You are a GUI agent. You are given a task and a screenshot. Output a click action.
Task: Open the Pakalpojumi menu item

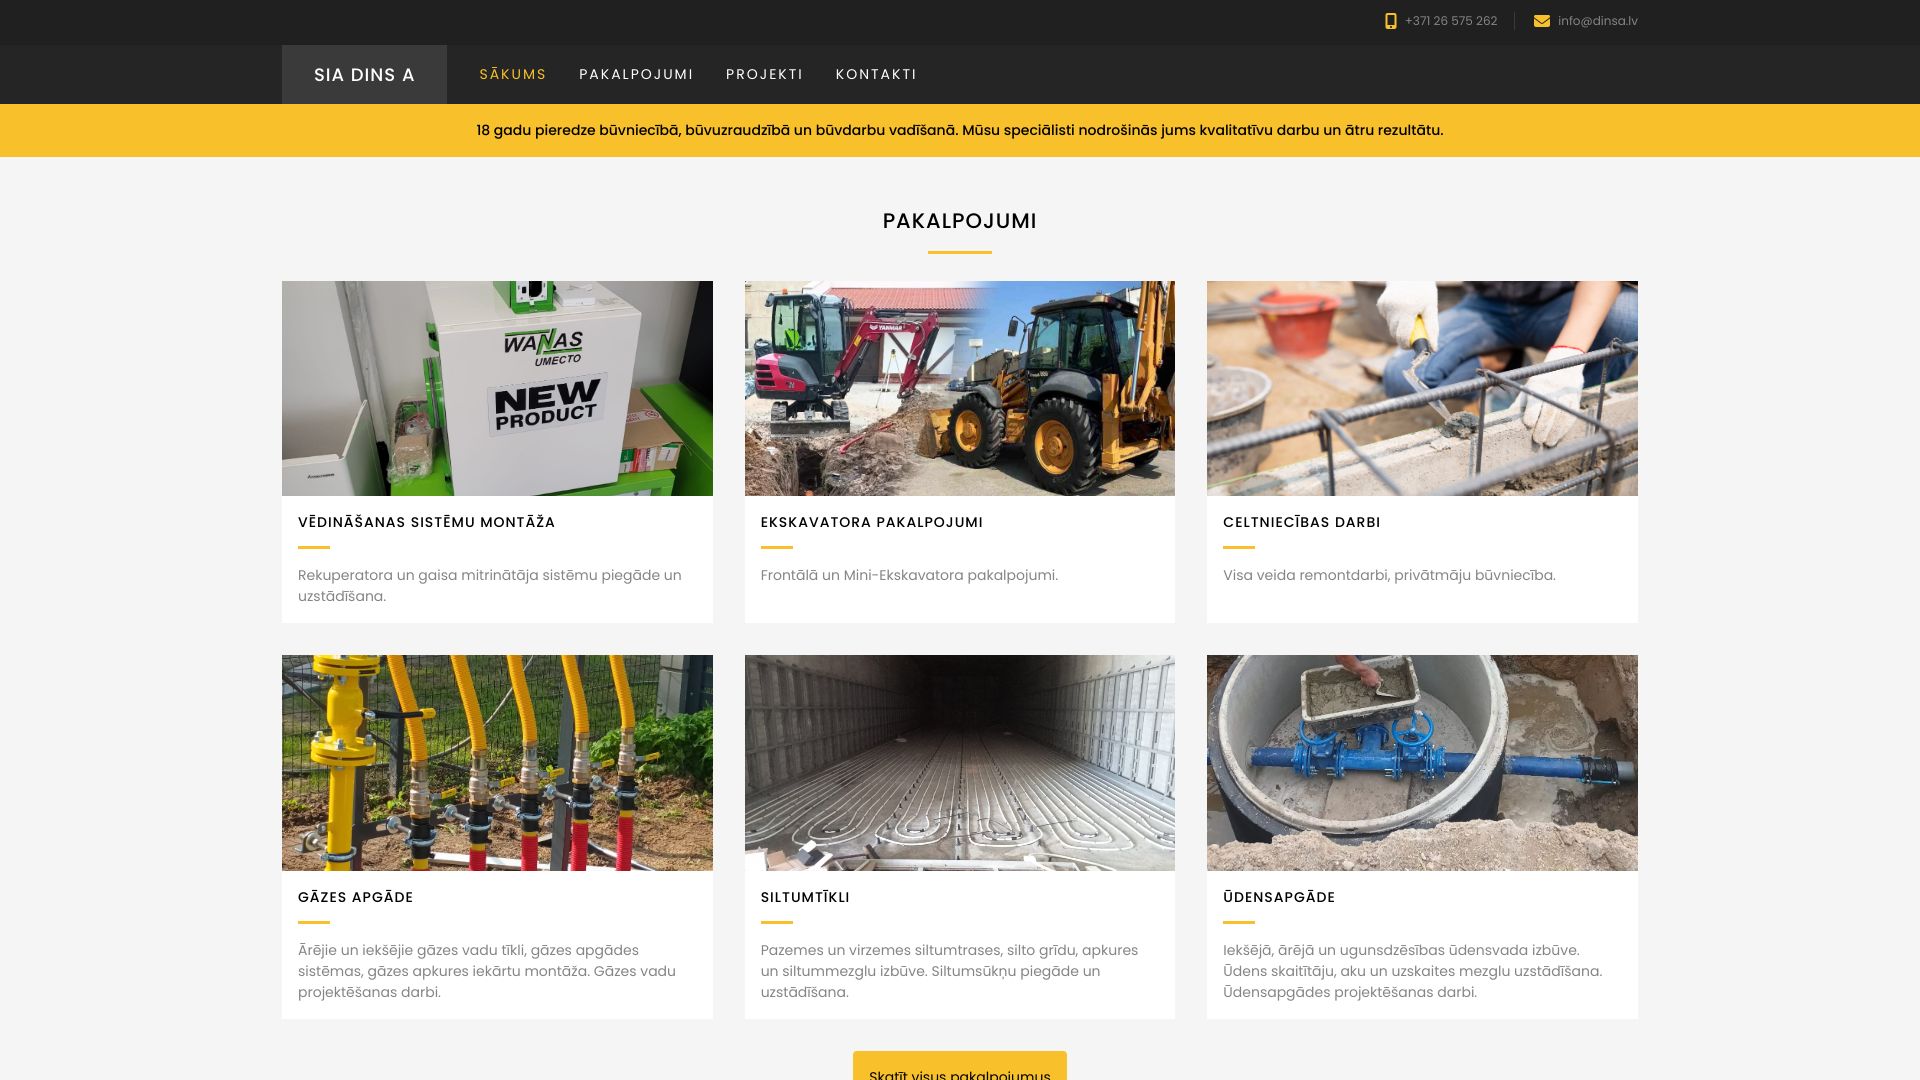point(636,74)
